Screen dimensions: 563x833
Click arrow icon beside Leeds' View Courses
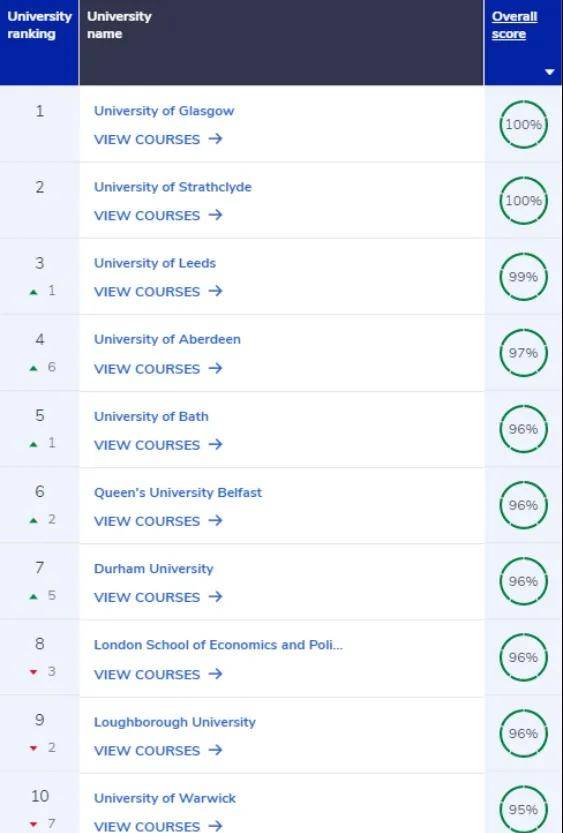coord(215,291)
